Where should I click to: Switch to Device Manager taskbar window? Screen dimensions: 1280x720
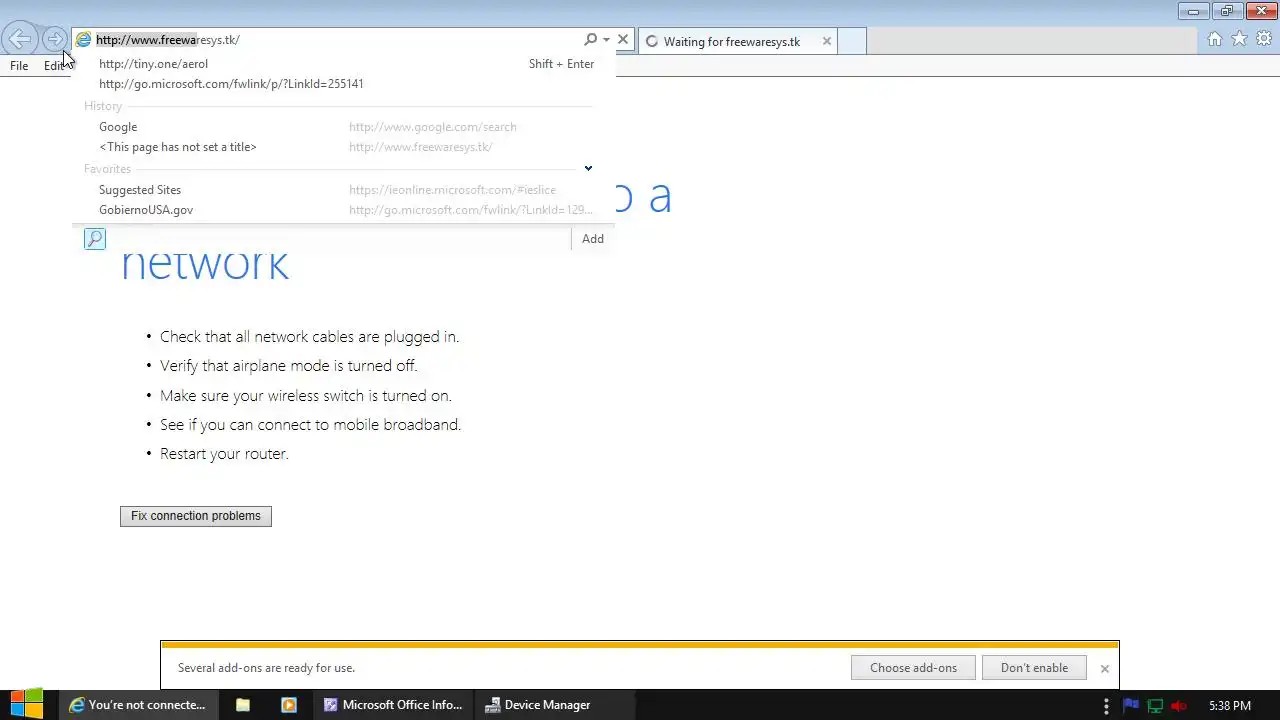click(555, 705)
